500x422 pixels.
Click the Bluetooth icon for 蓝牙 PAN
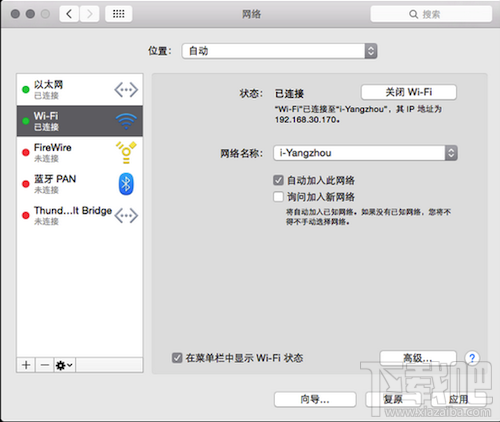pos(126,184)
